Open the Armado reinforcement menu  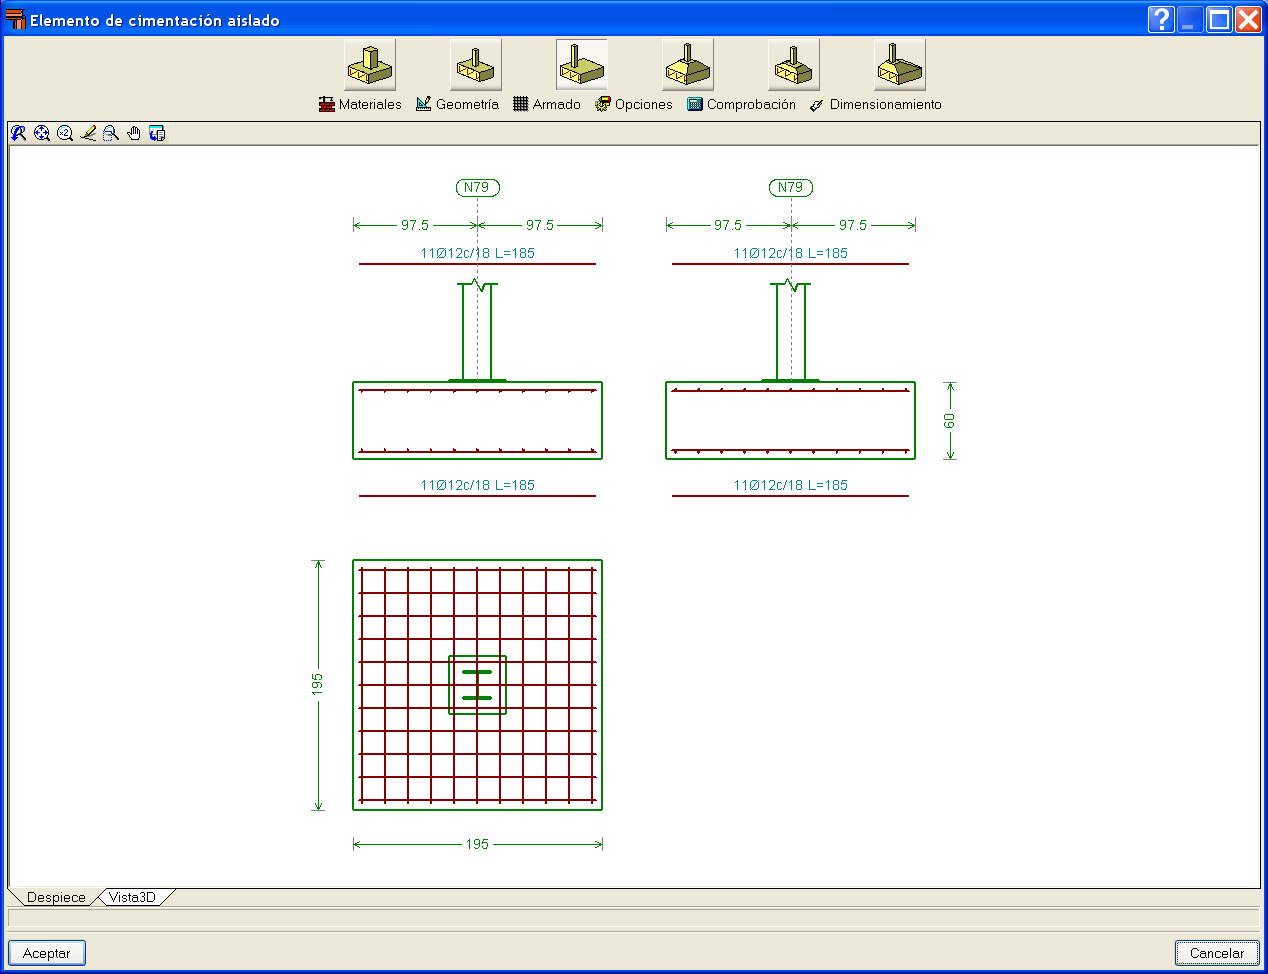point(547,104)
